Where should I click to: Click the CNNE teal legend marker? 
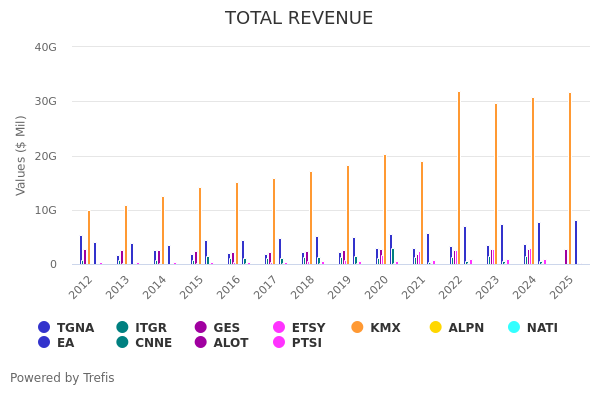[x=122, y=343]
